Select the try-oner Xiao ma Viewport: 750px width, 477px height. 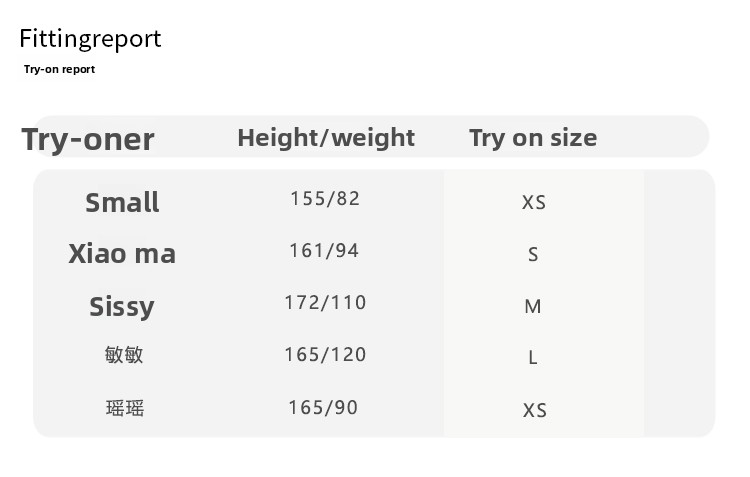point(122,253)
